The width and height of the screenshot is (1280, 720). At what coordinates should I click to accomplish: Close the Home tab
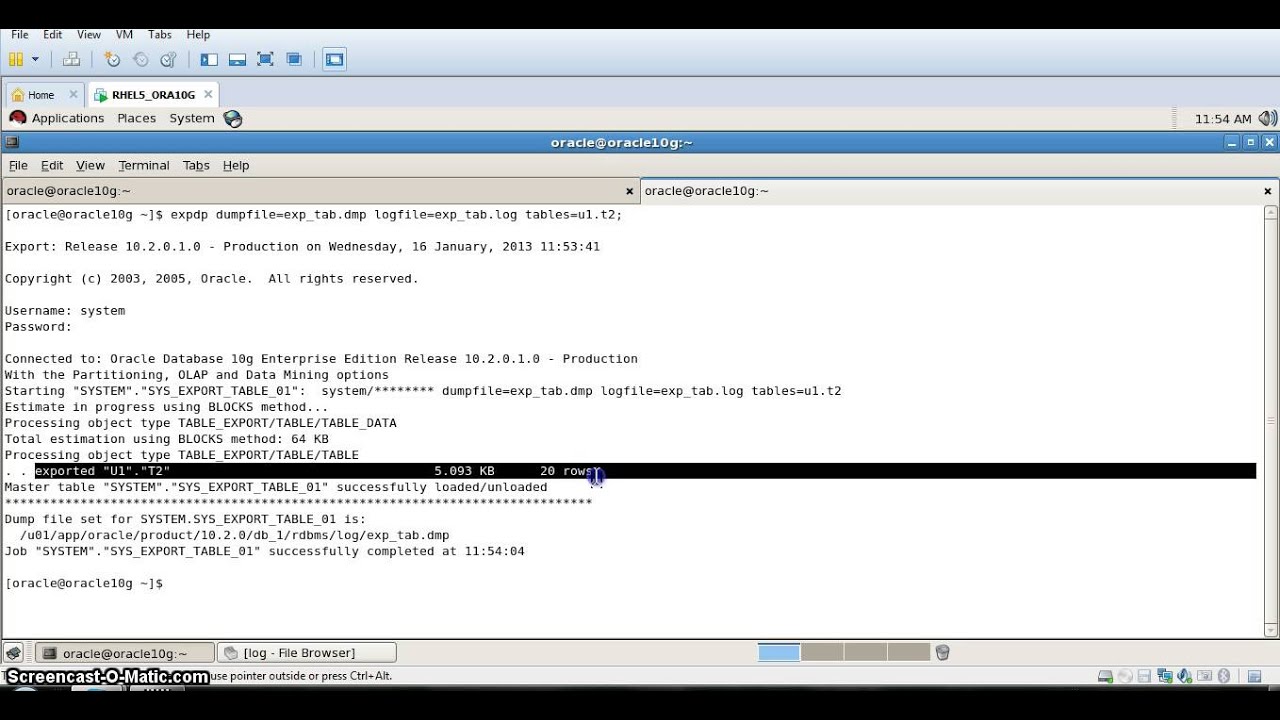click(73, 95)
